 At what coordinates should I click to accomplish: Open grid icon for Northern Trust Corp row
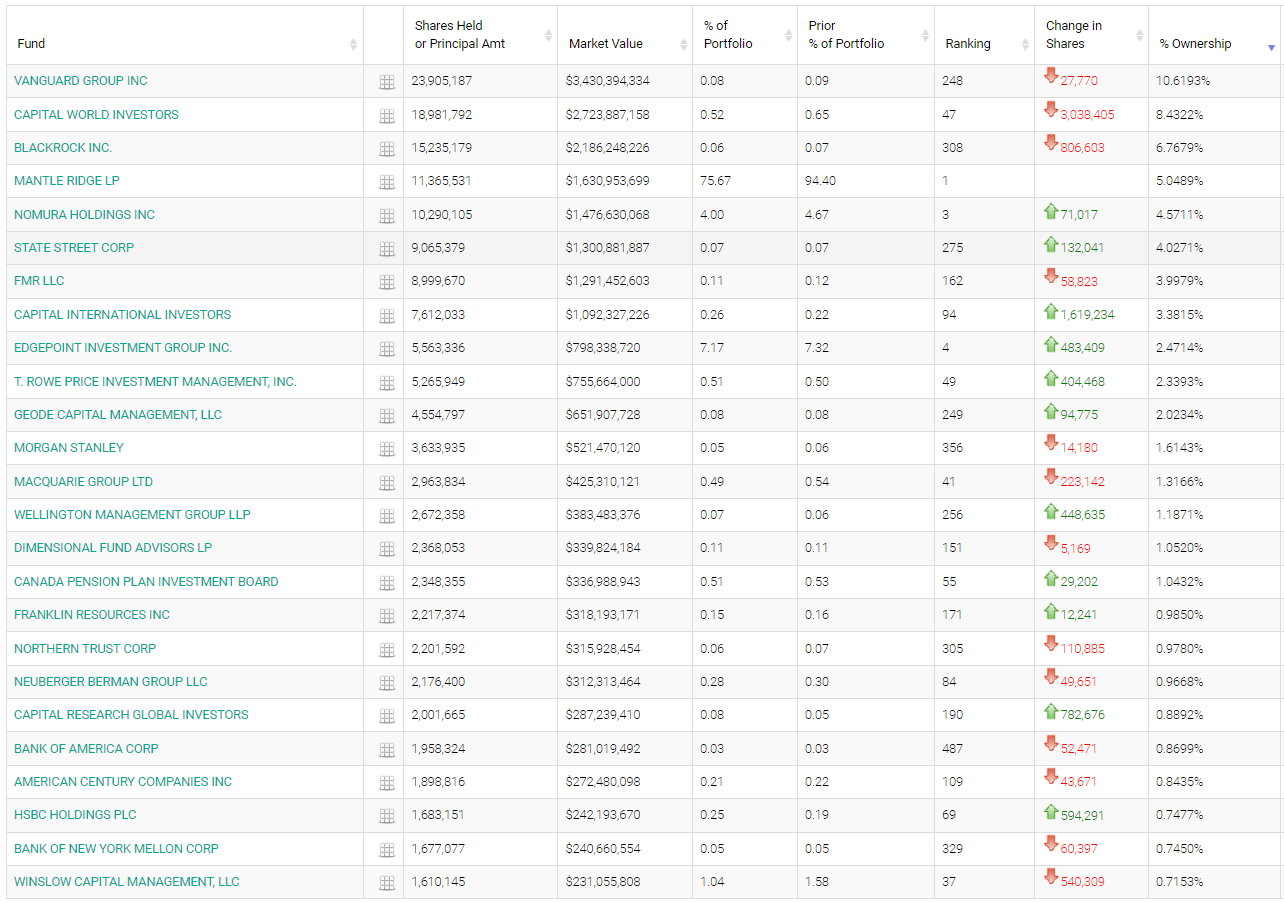tap(387, 650)
